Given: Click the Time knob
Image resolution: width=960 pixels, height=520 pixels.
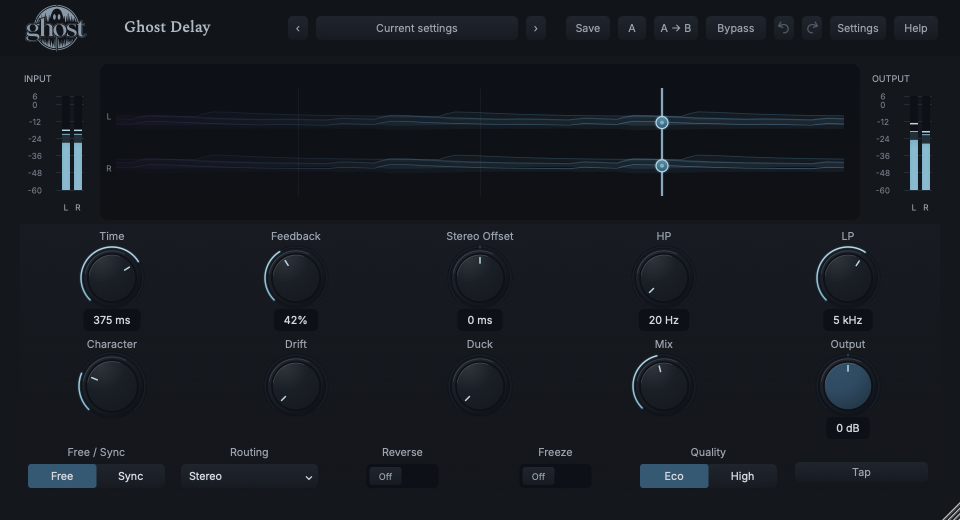Looking at the screenshot, I should [112, 277].
